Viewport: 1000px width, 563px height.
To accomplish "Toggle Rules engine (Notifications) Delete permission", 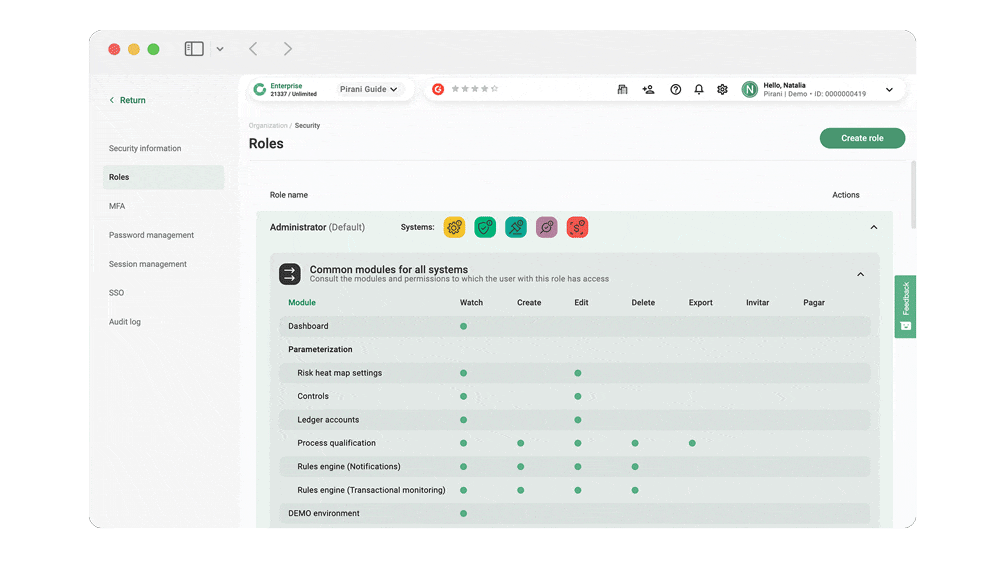I will tap(635, 467).
